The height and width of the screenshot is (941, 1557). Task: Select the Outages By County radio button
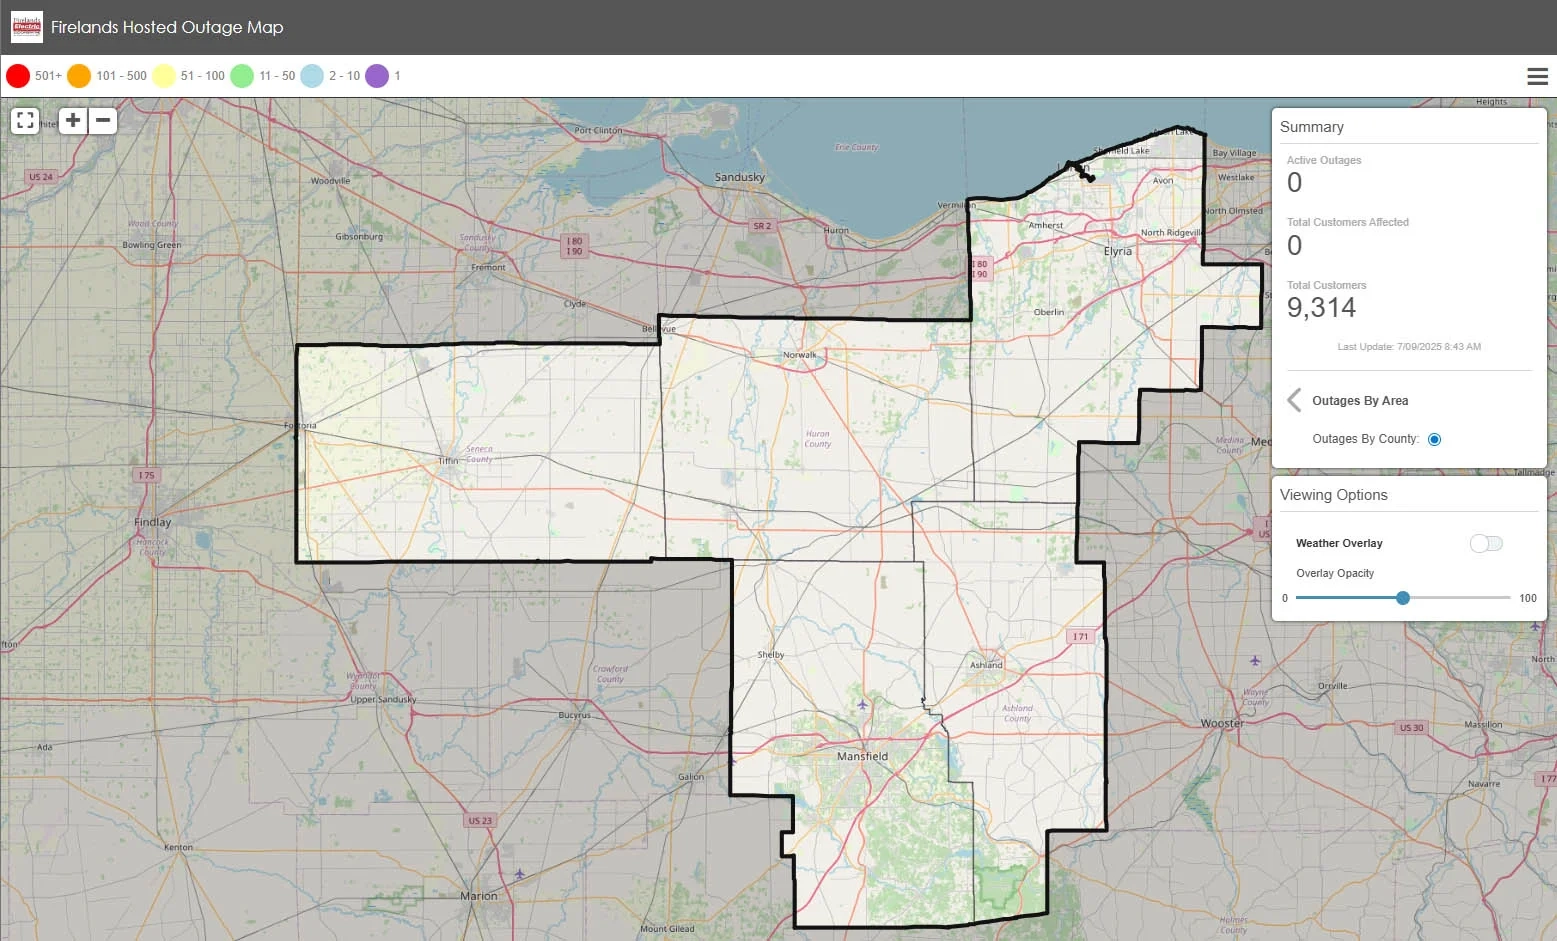click(x=1435, y=439)
